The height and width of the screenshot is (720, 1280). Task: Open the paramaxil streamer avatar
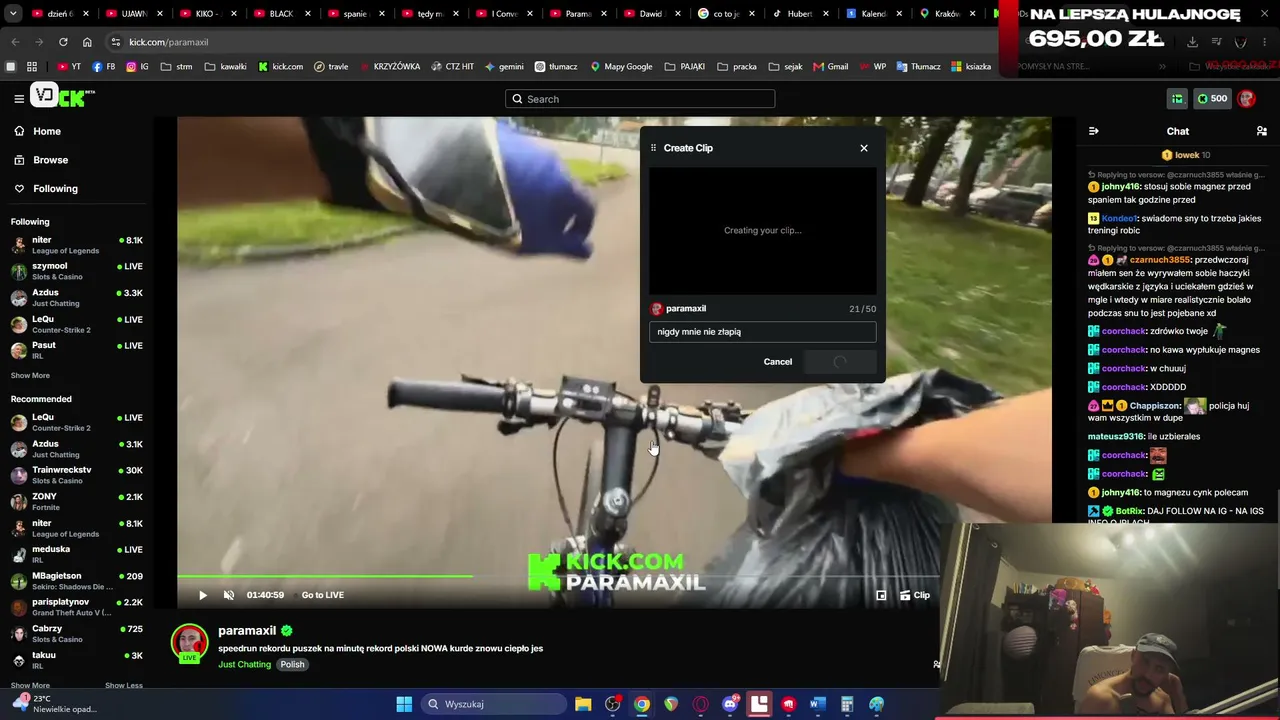(x=189, y=643)
